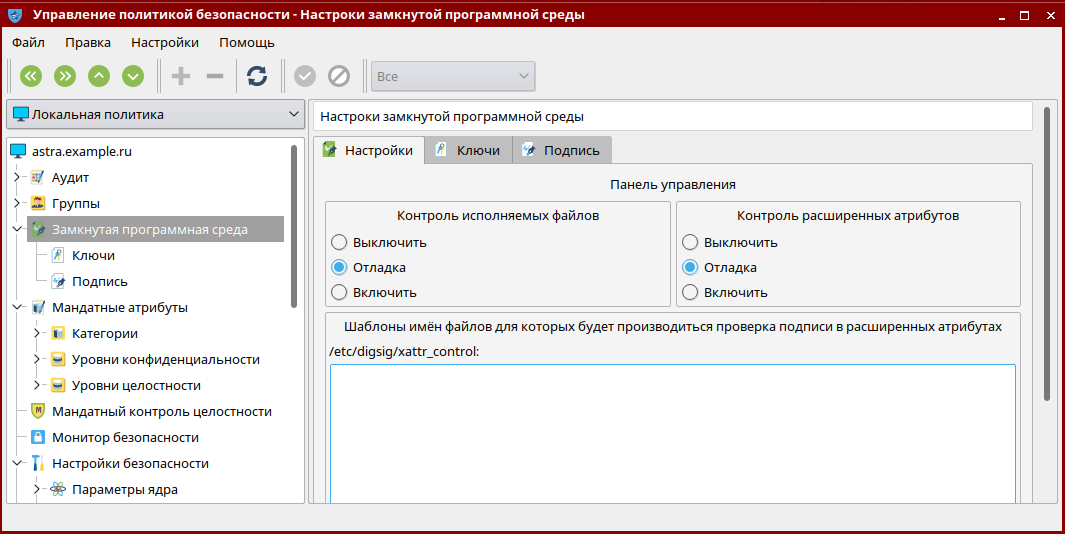
Task: Open the Все filter combo box
Action: 453,76
